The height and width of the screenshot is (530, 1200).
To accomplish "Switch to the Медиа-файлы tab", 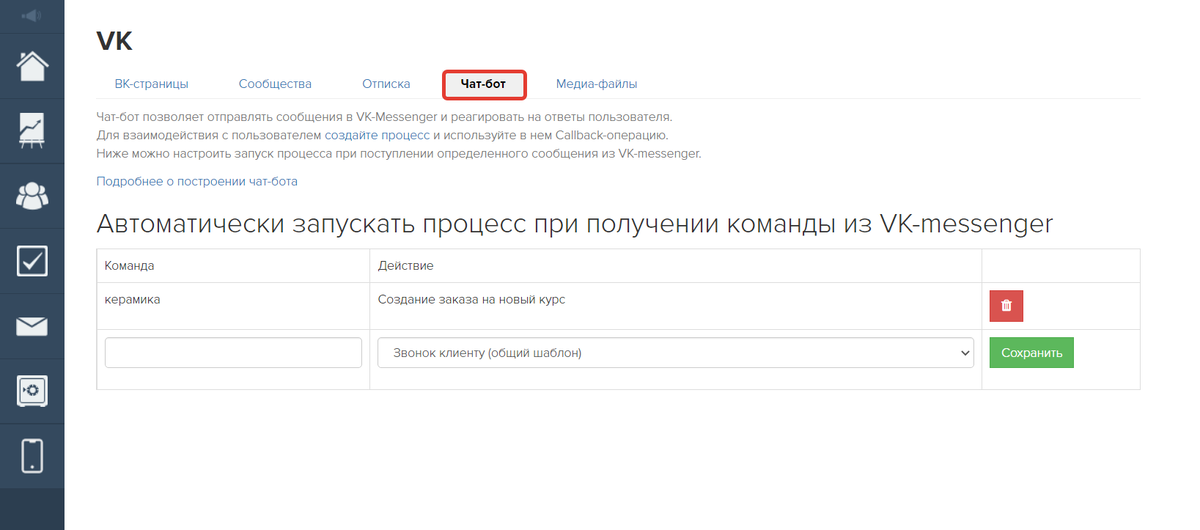I will click(597, 84).
